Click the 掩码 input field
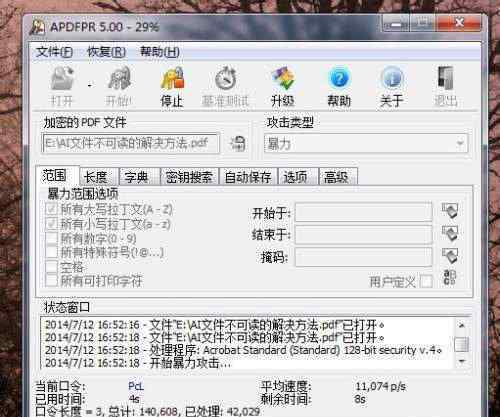Viewport: 500px width, 417px height. point(363,257)
